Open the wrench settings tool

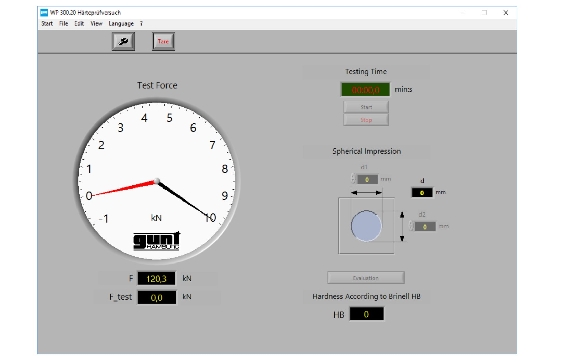point(123,41)
